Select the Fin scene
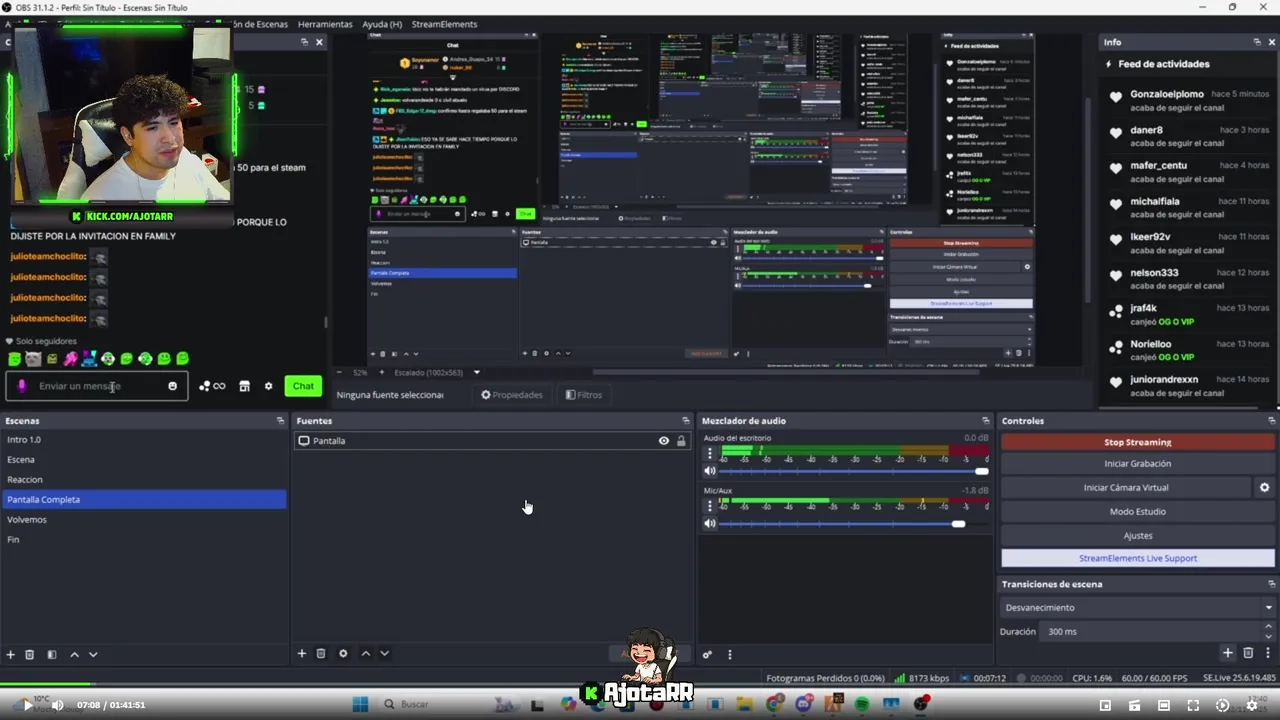Viewport: 1280px width, 720px height. (144, 540)
